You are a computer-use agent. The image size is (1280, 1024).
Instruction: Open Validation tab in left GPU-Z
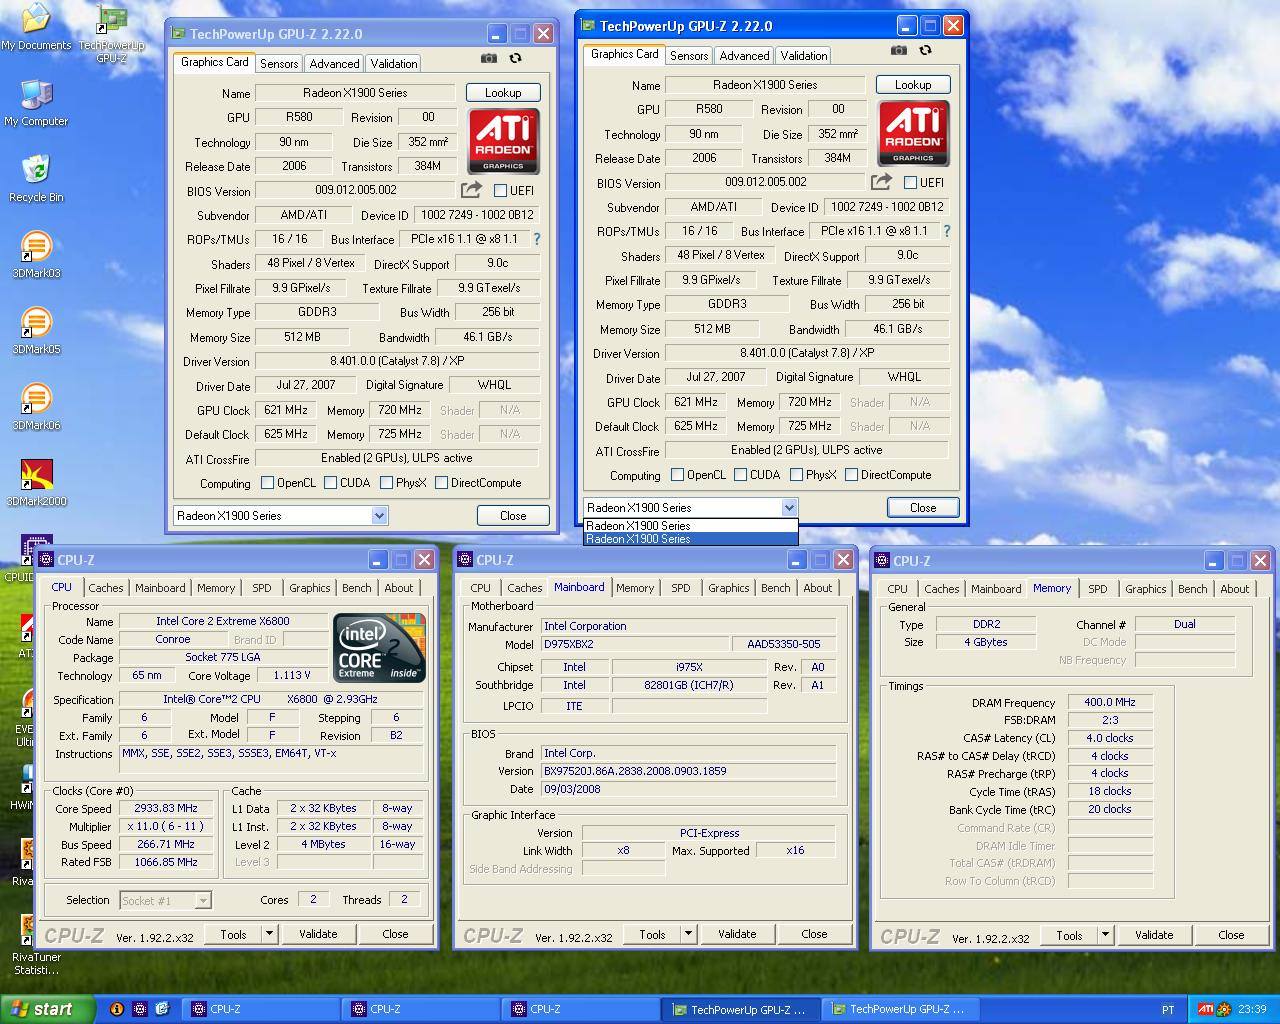(x=394, y=63)
